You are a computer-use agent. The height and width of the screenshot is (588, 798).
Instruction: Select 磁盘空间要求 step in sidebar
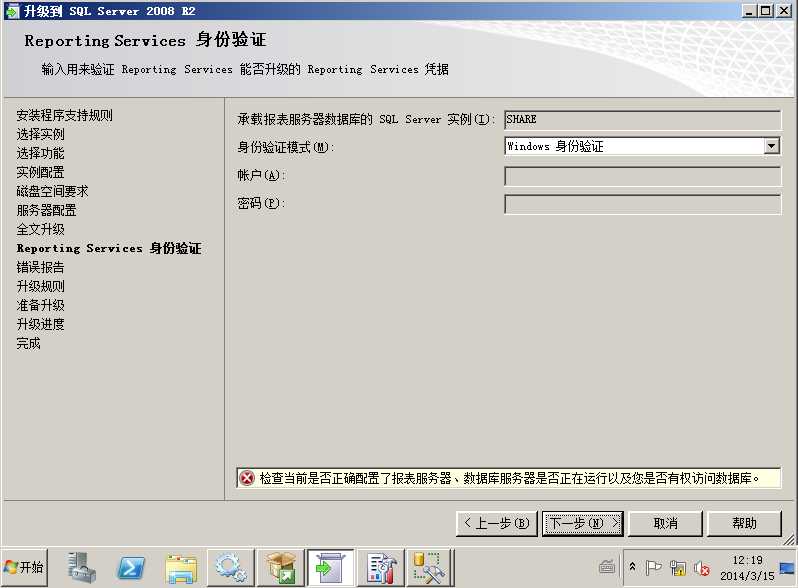coord(52,191)
